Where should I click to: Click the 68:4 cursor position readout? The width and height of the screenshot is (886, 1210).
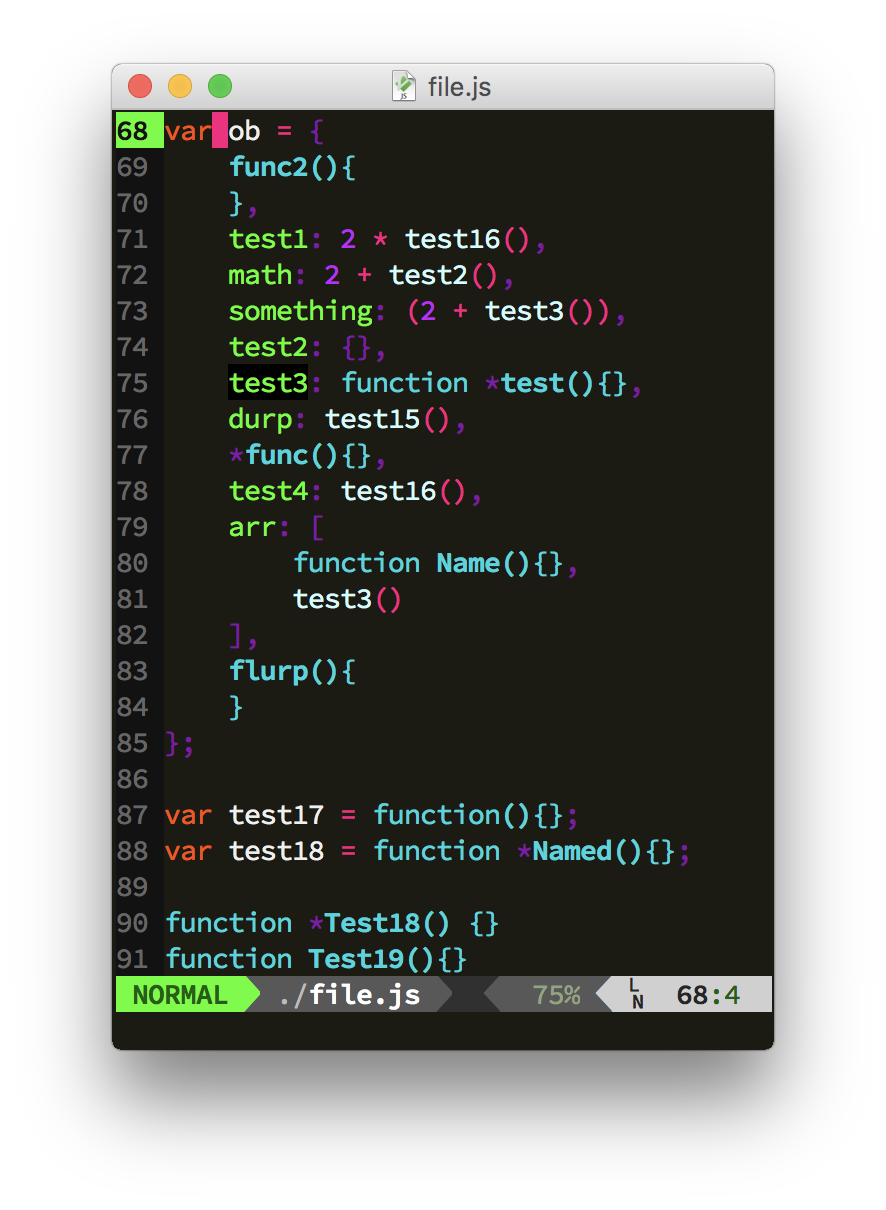[x=708, y=995]
